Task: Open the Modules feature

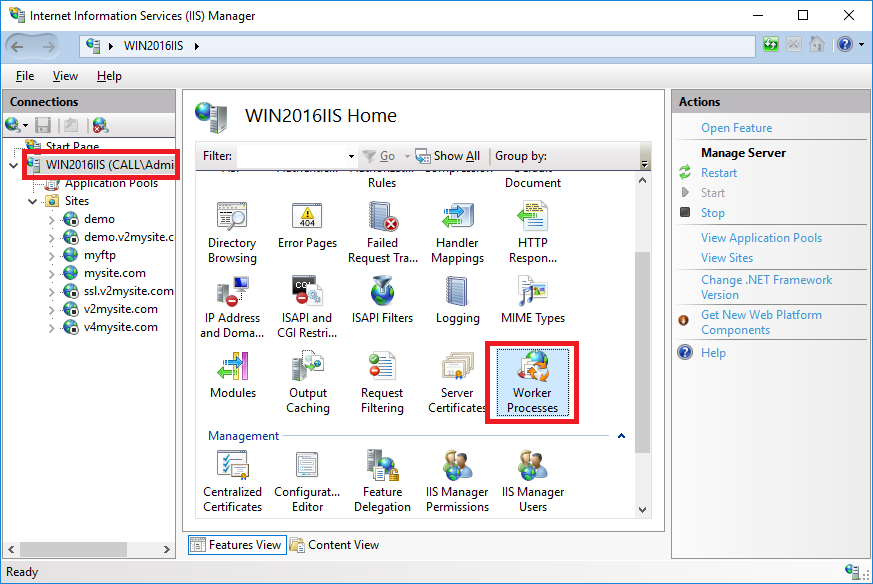Action: 233,376
